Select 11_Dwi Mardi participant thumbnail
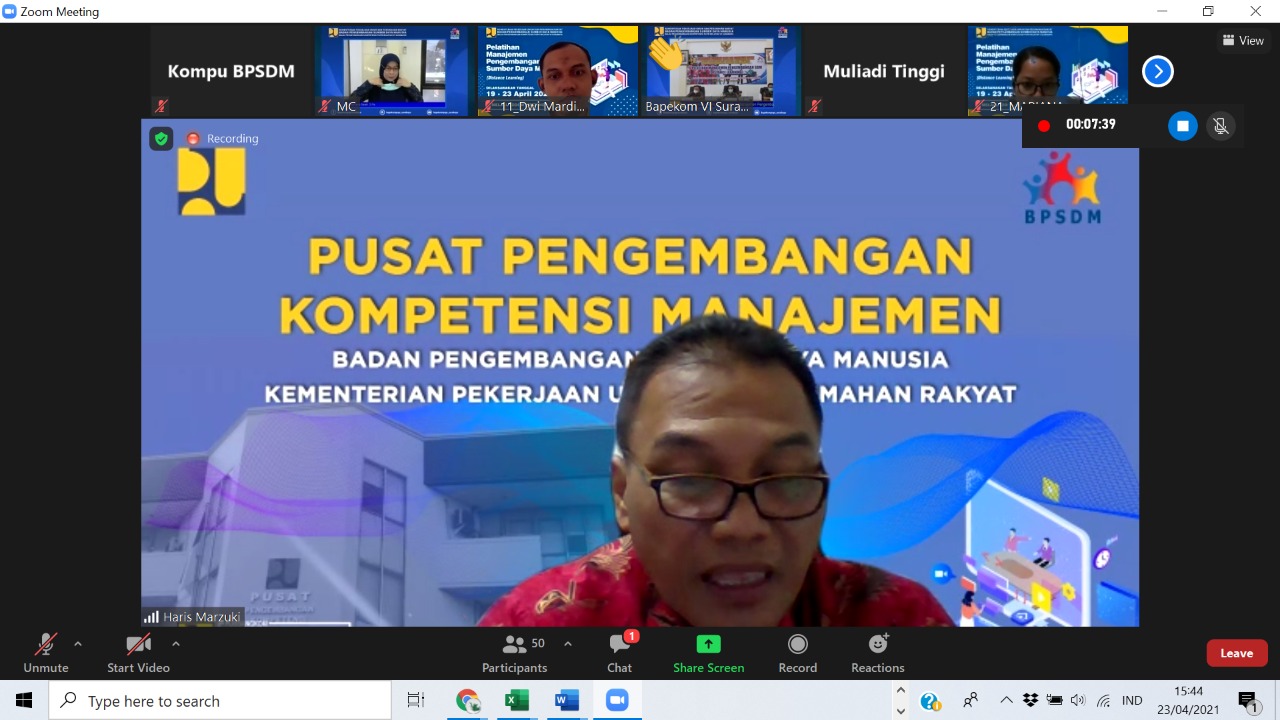The width and height of the screenshot is (1280, 720). (x=557, y=71)
